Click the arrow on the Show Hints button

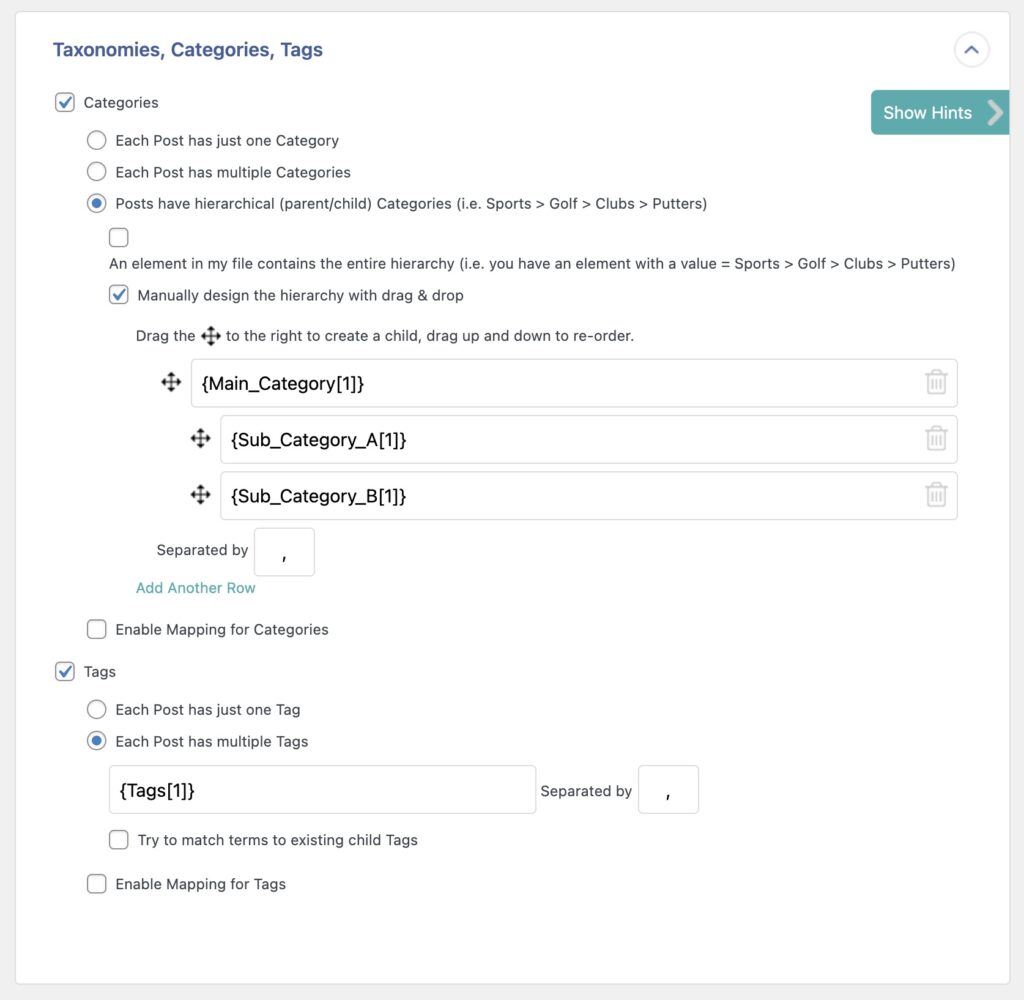pos(995,113)
